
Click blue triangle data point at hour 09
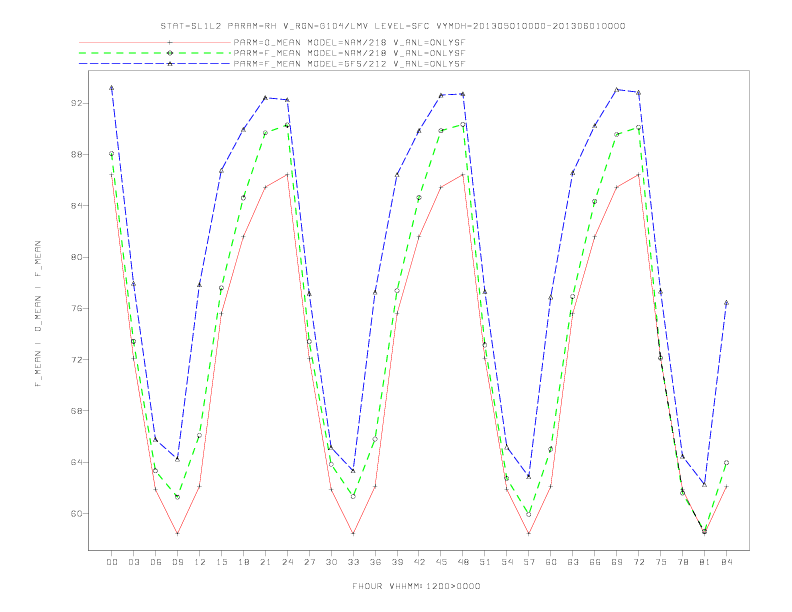(x=177, y=459)
